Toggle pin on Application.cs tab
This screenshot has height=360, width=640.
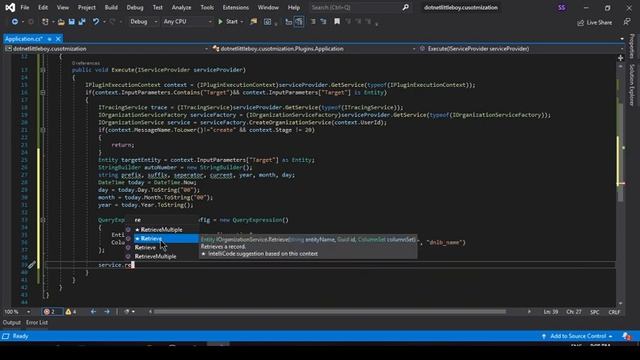tap(49, 39)
